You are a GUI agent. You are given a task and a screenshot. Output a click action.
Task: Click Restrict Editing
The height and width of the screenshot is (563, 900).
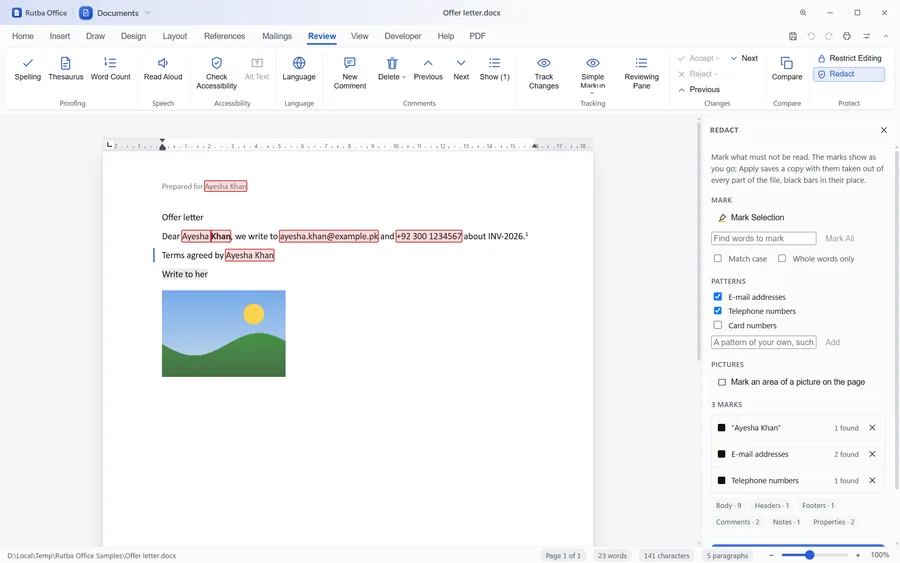(849, 58)
